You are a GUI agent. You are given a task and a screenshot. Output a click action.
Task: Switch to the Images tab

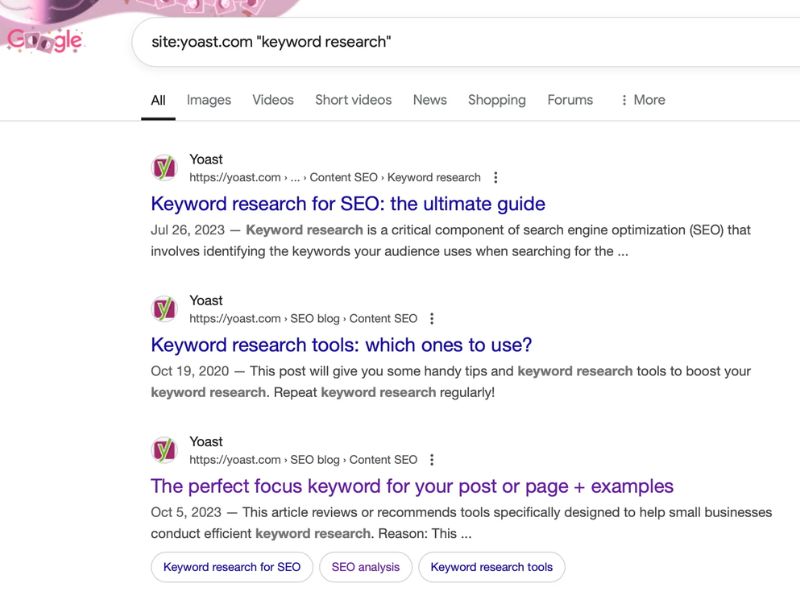(208, 100)
